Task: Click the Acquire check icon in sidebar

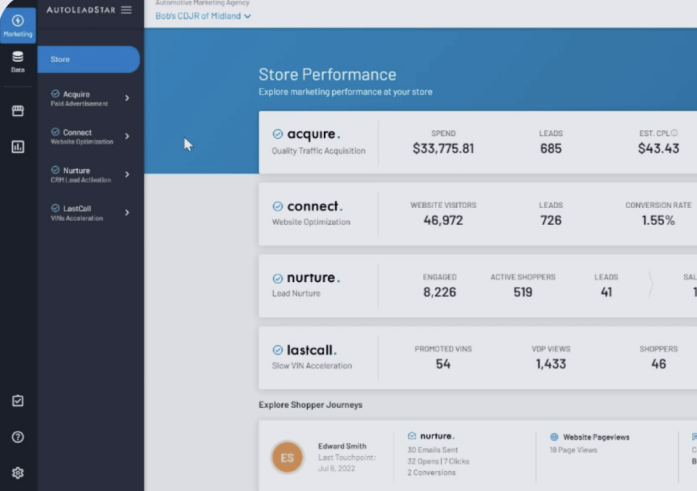Action: click(x=55, y=94)
